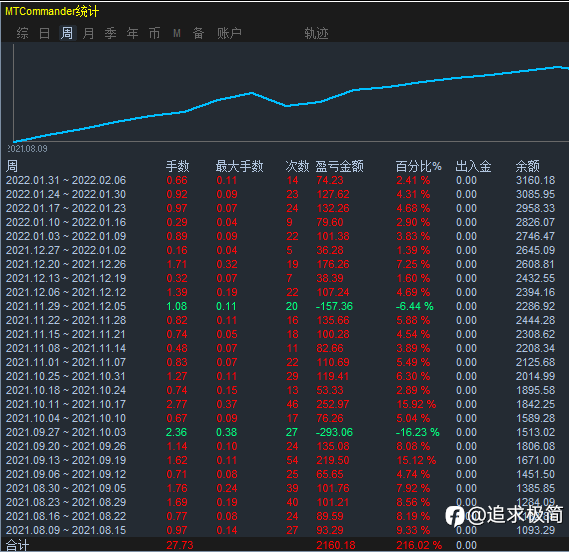Switch to the 综 summary tab
The width and height of the screenshot is (569, 552).
coord(22,33)
